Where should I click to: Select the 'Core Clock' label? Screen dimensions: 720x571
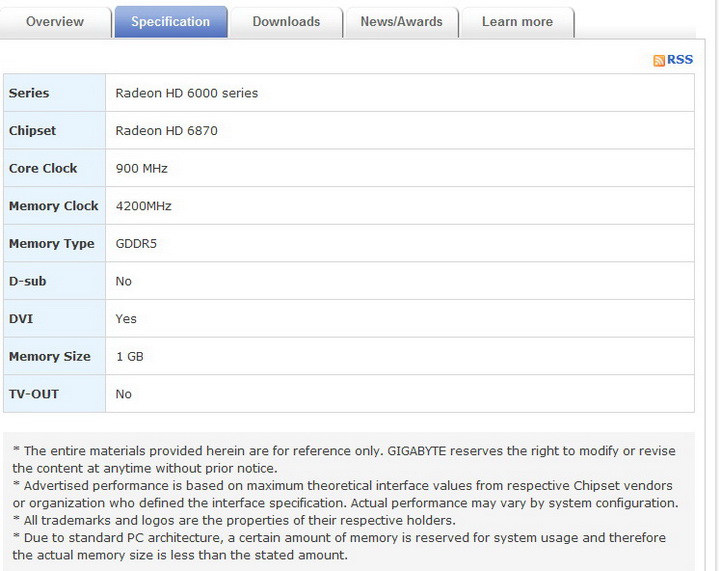[43, 168]
